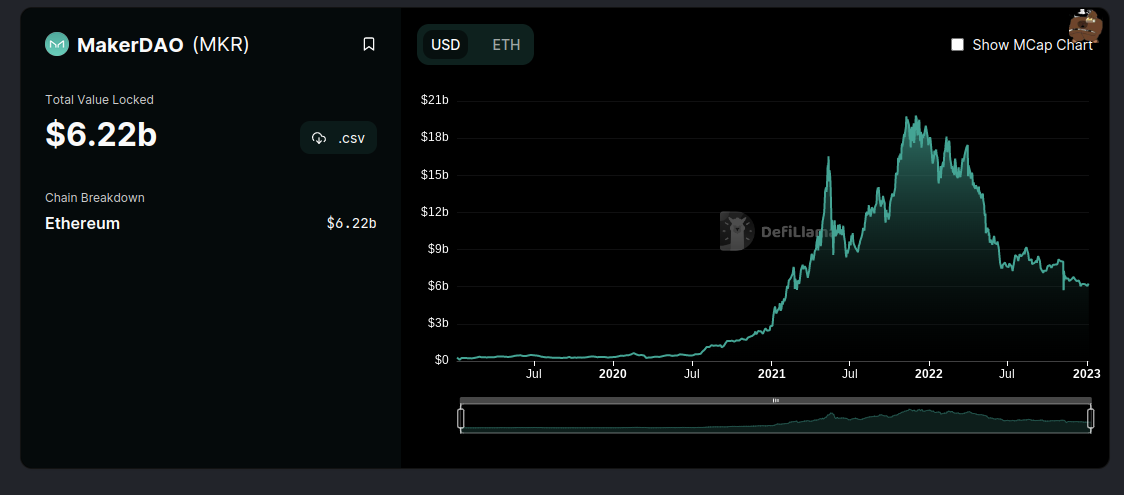Viewport: 1124px width, 495px height.
Task: Enable the Show MCap Chart checkbox
Action: (957, 44)
